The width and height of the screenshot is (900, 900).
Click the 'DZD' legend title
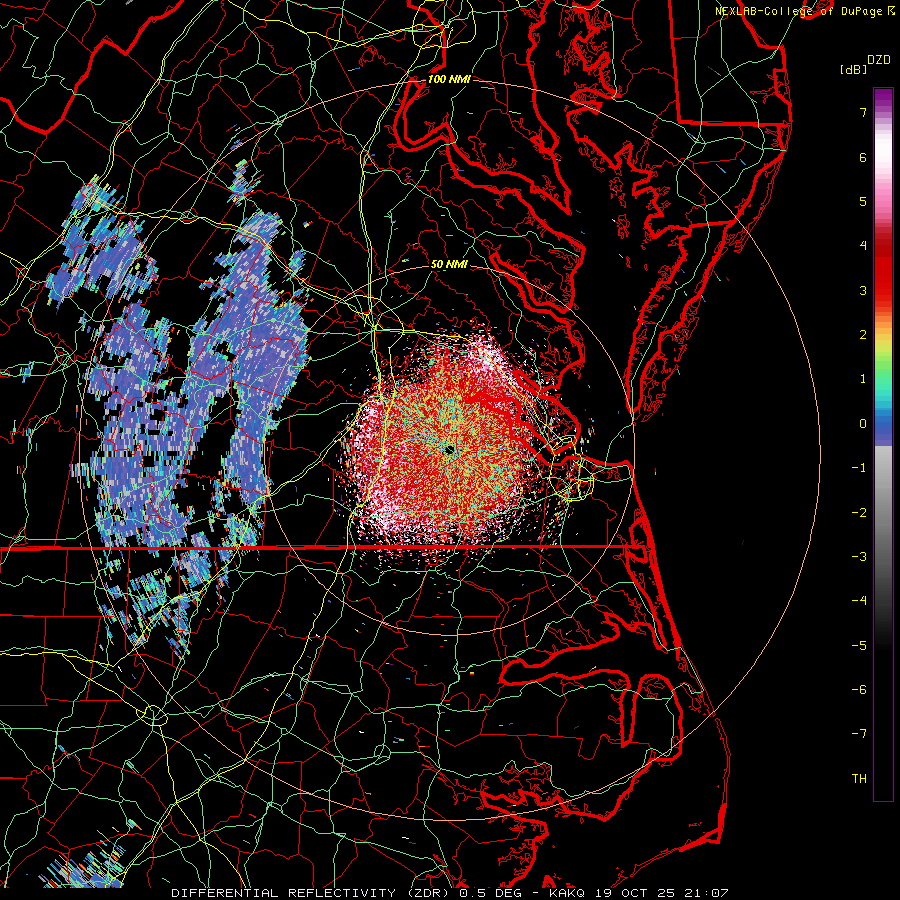point(879,60)
